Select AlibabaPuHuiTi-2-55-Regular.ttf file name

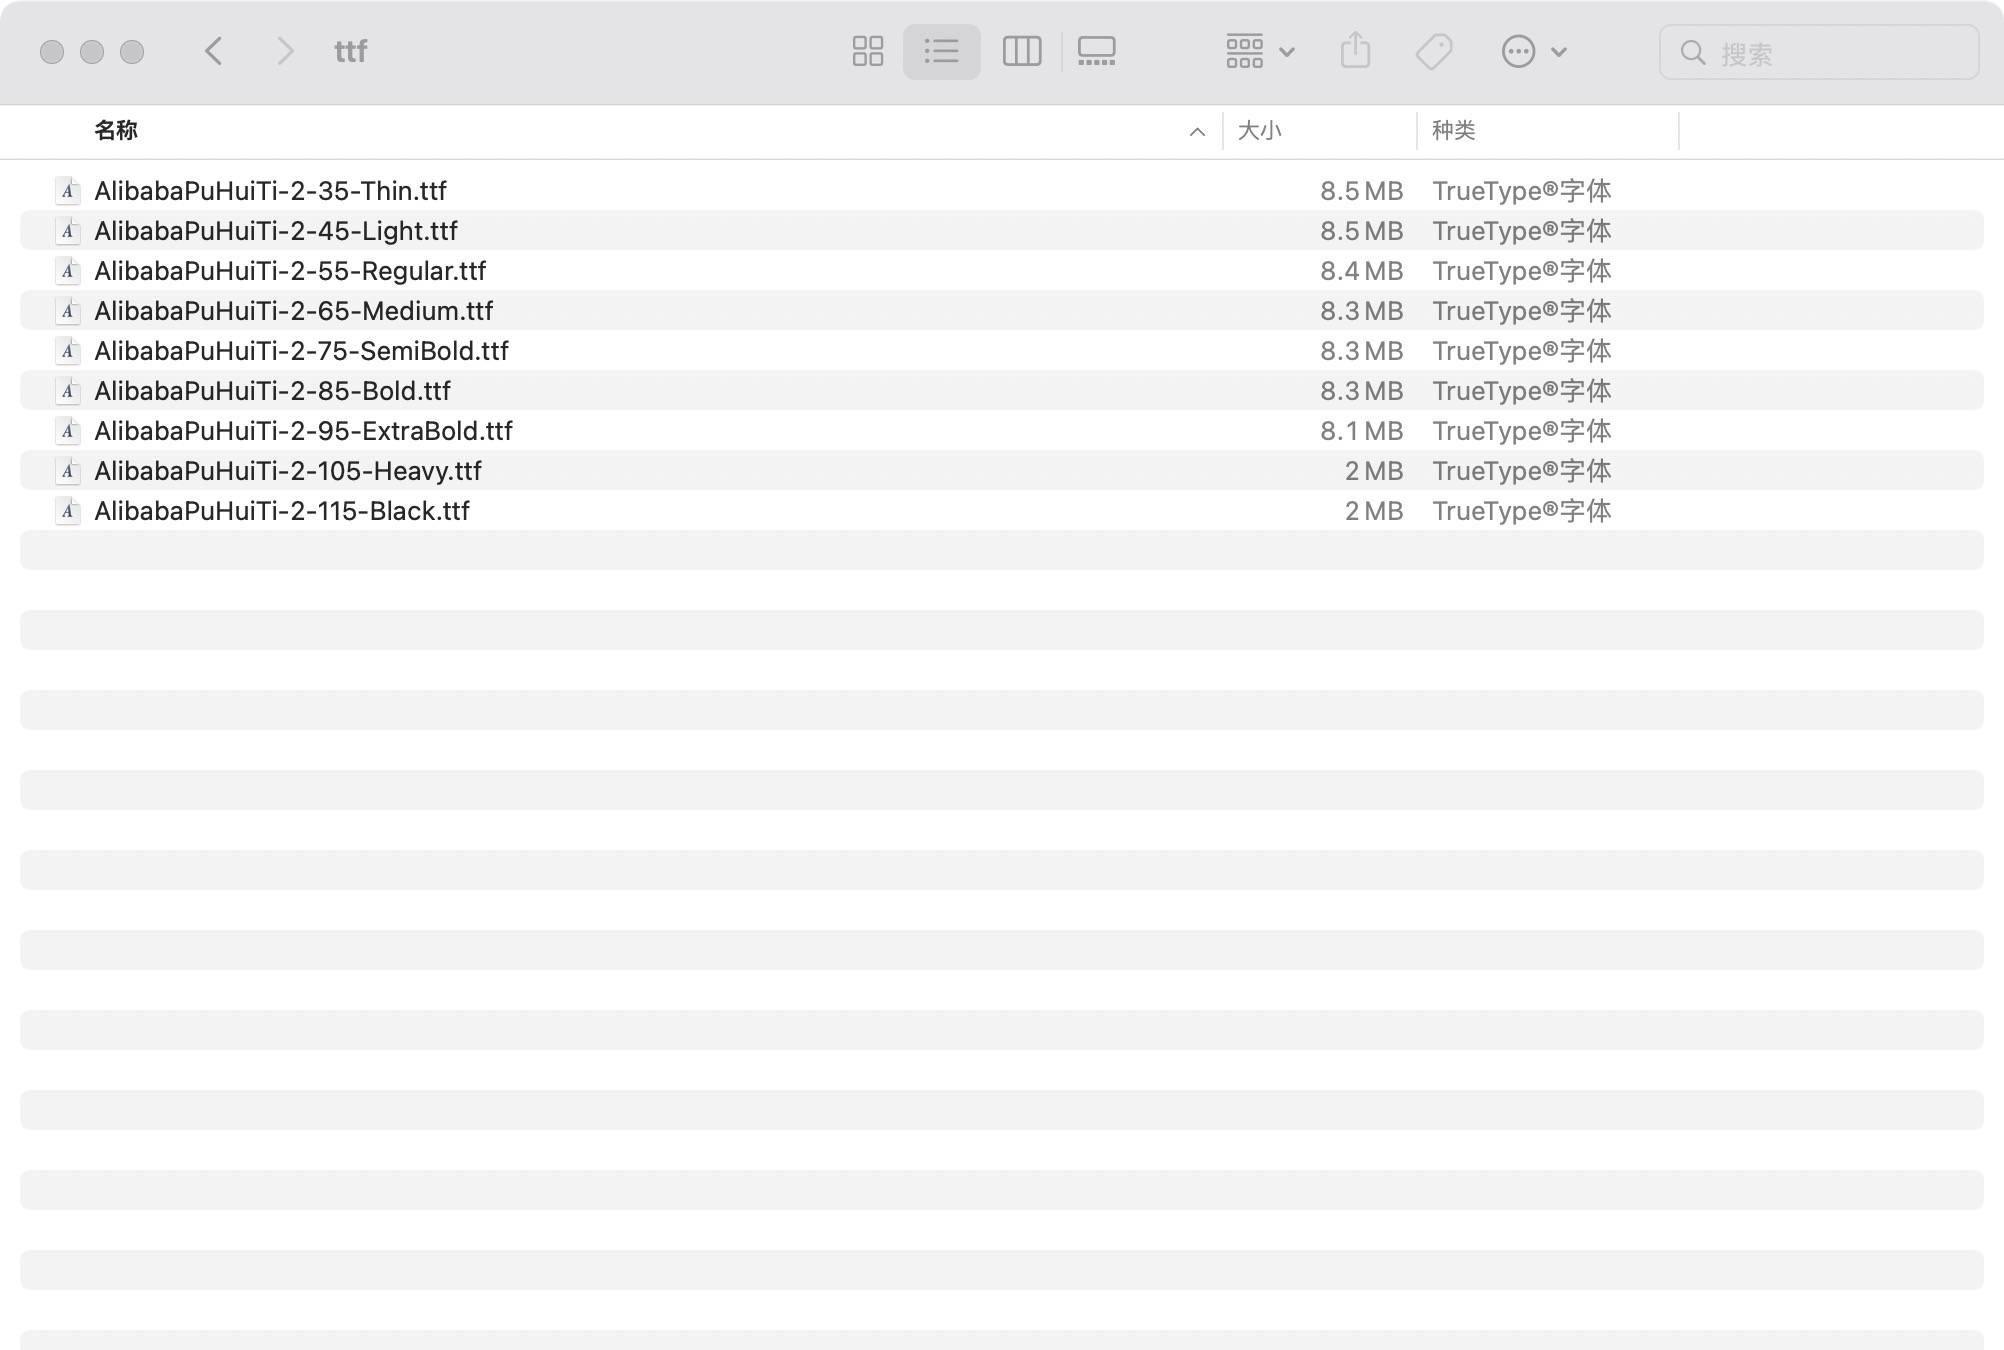290,270
